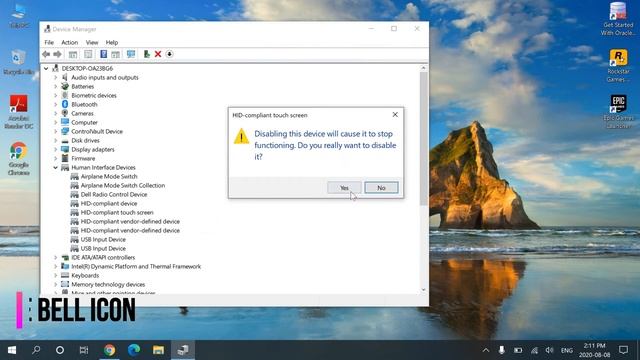
Task: Open the Windows Start menu
Action: coord(12,350)
